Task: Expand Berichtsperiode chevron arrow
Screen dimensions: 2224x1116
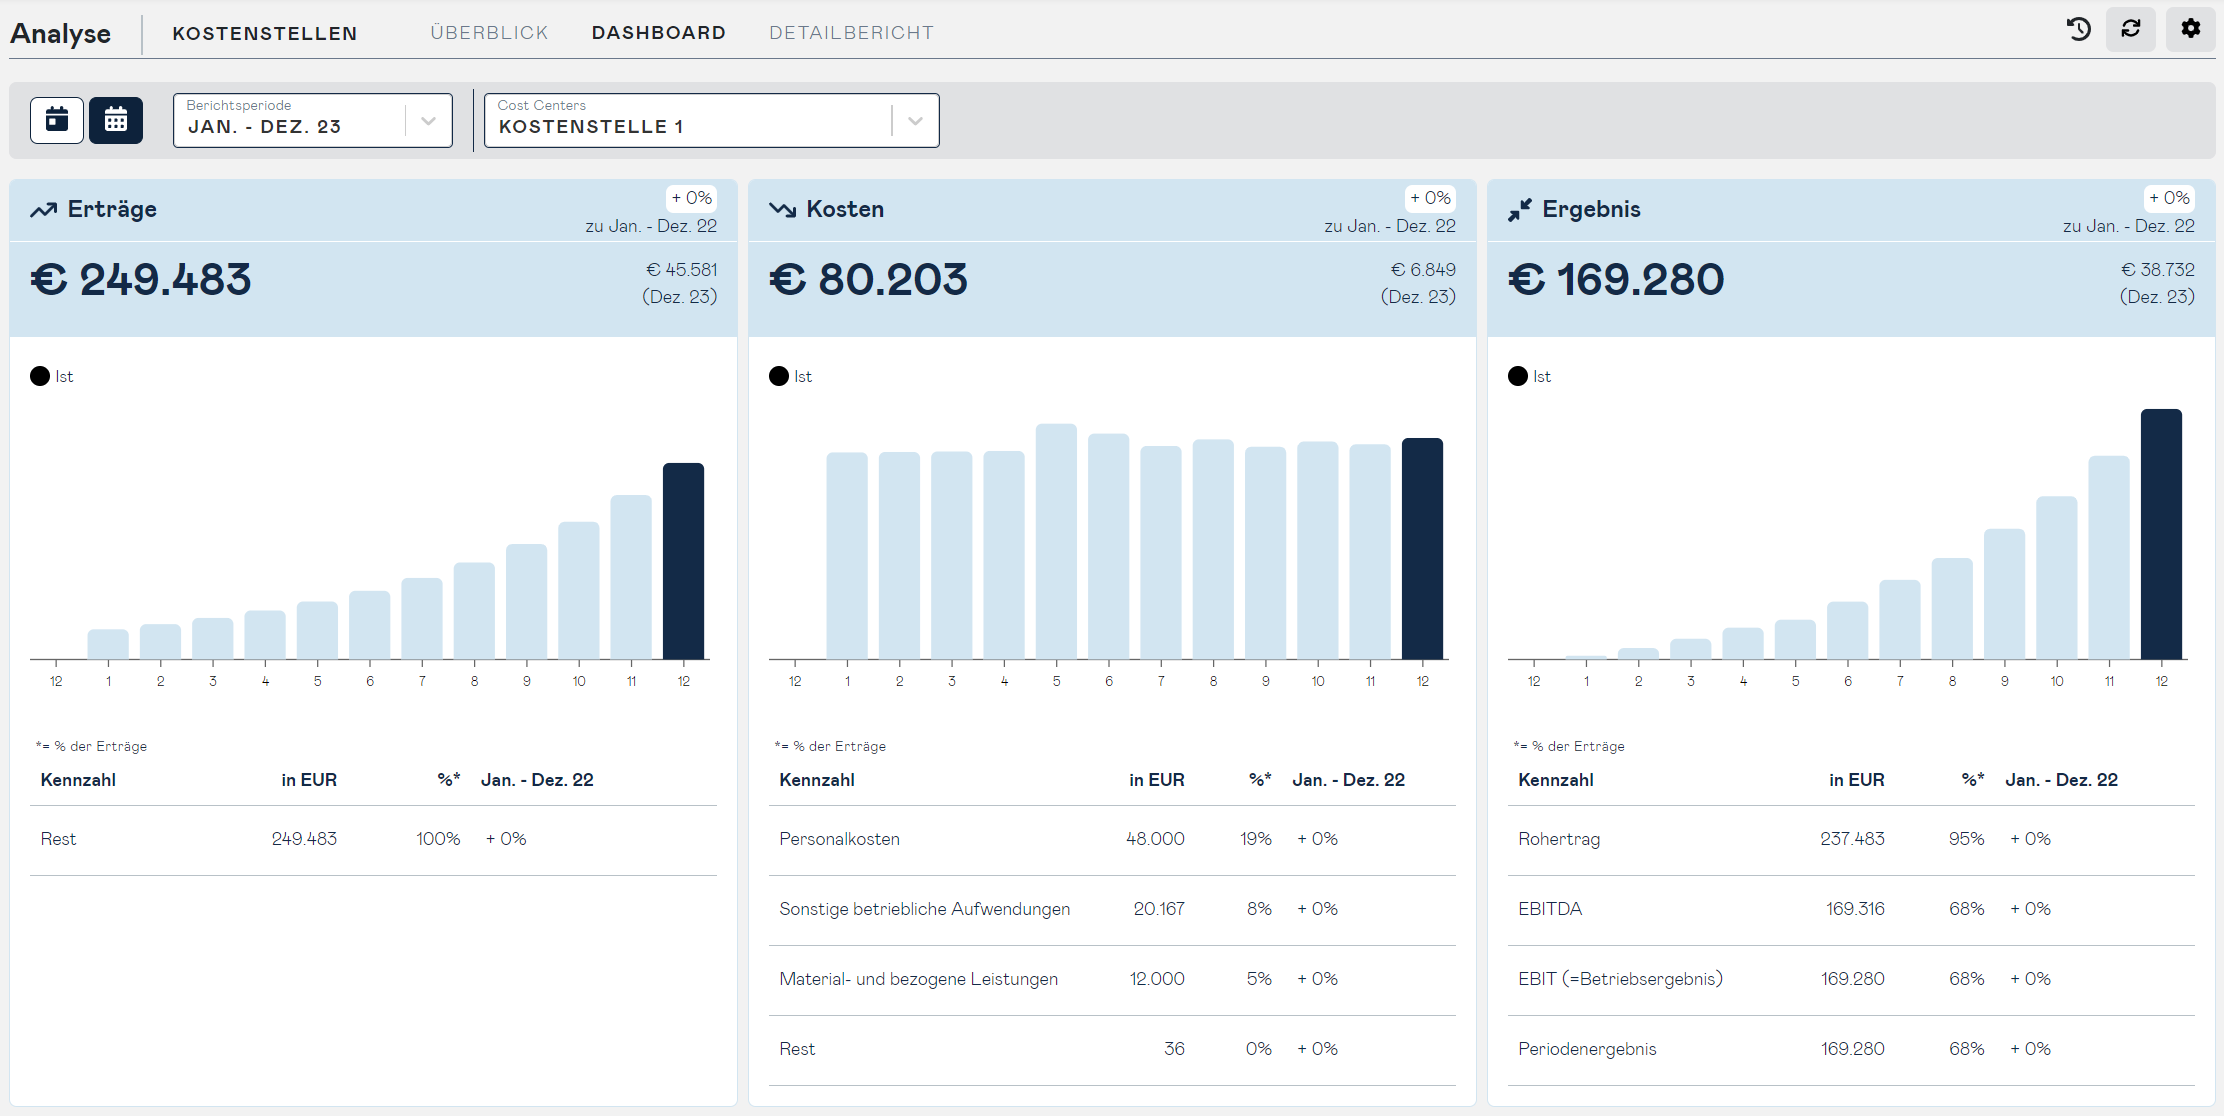Action: coord(428,121)
